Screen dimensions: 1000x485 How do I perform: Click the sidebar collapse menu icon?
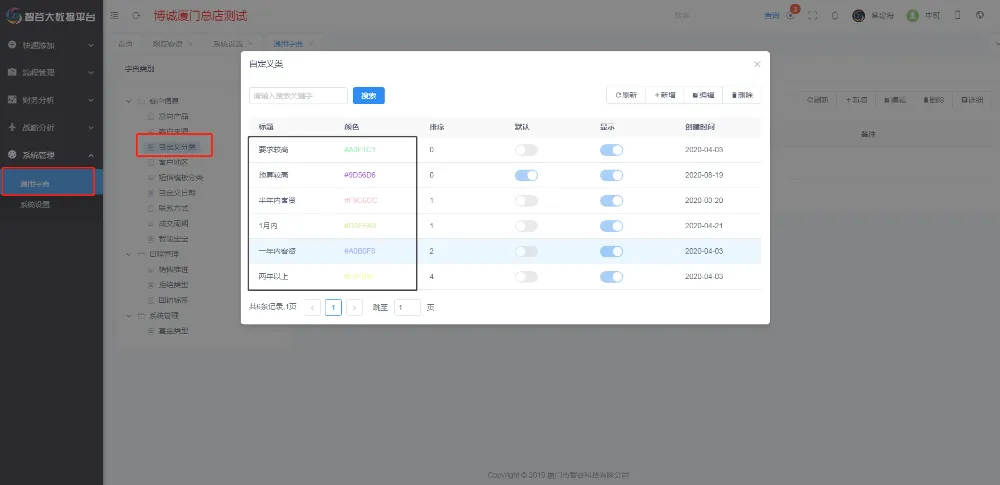coord(113,15)
